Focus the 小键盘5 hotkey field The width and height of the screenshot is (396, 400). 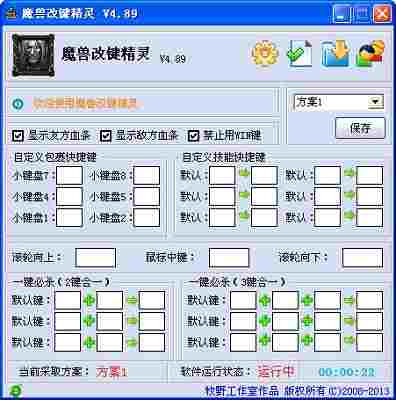146,197
